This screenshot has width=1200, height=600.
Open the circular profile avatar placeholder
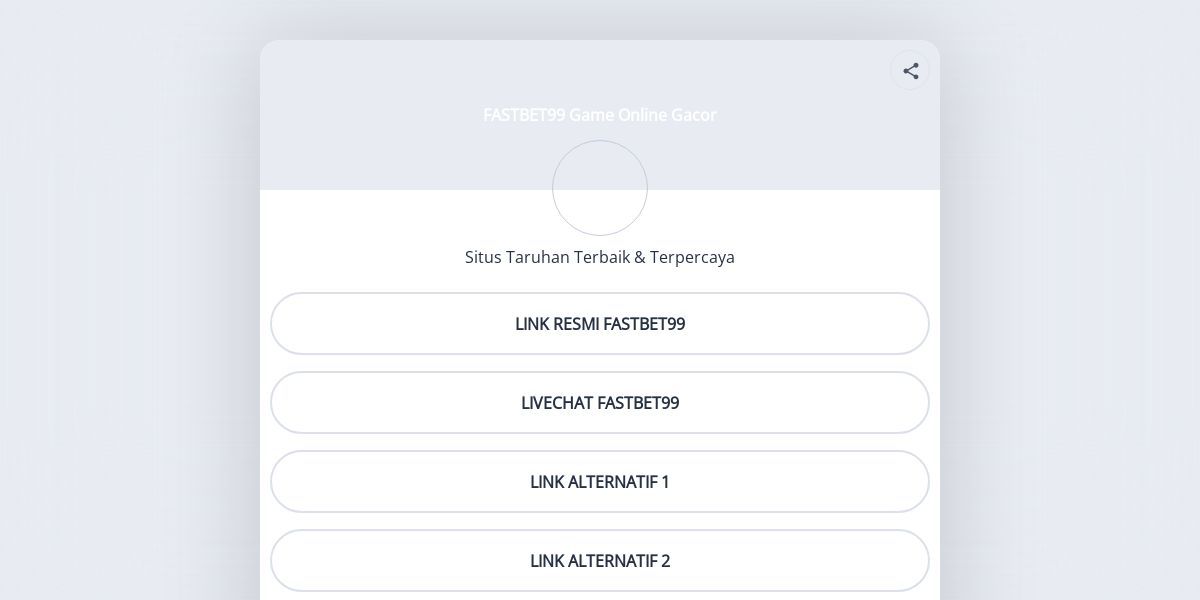pyautogui.click(x=600, y=188)
